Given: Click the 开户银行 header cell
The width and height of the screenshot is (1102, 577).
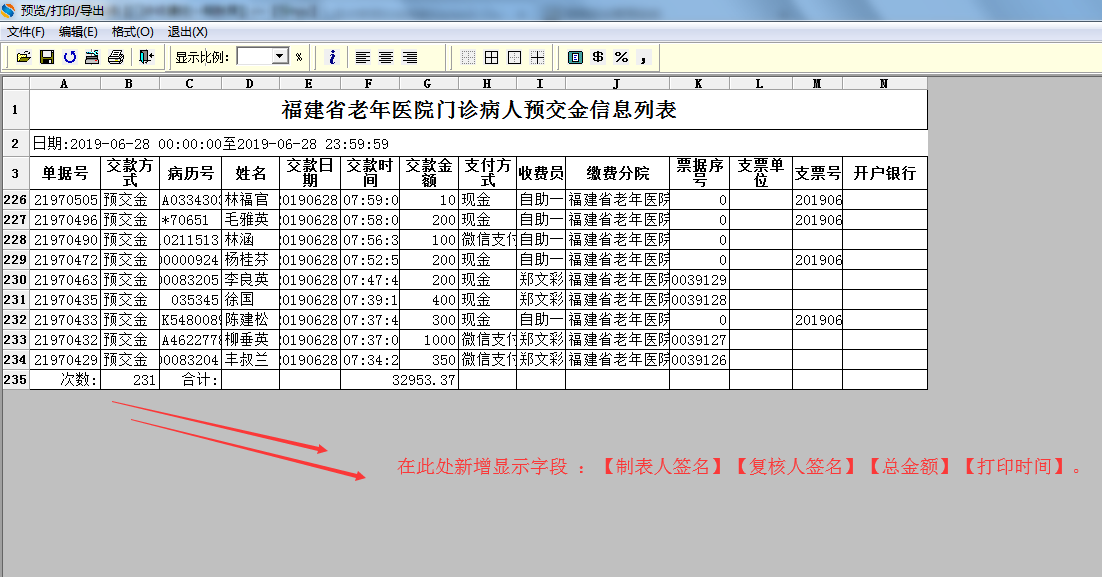Looking at the screenshot, I should (884, 173).
